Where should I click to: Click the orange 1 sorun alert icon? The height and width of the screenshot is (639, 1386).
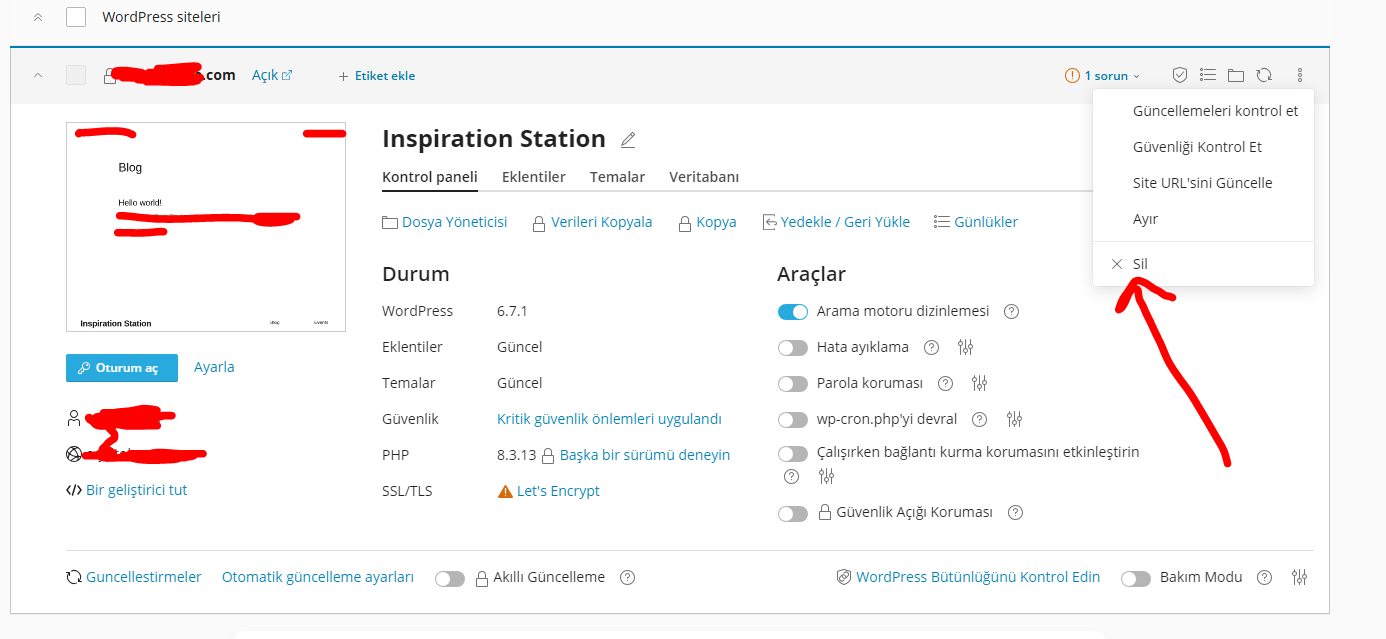[1072, 75]
